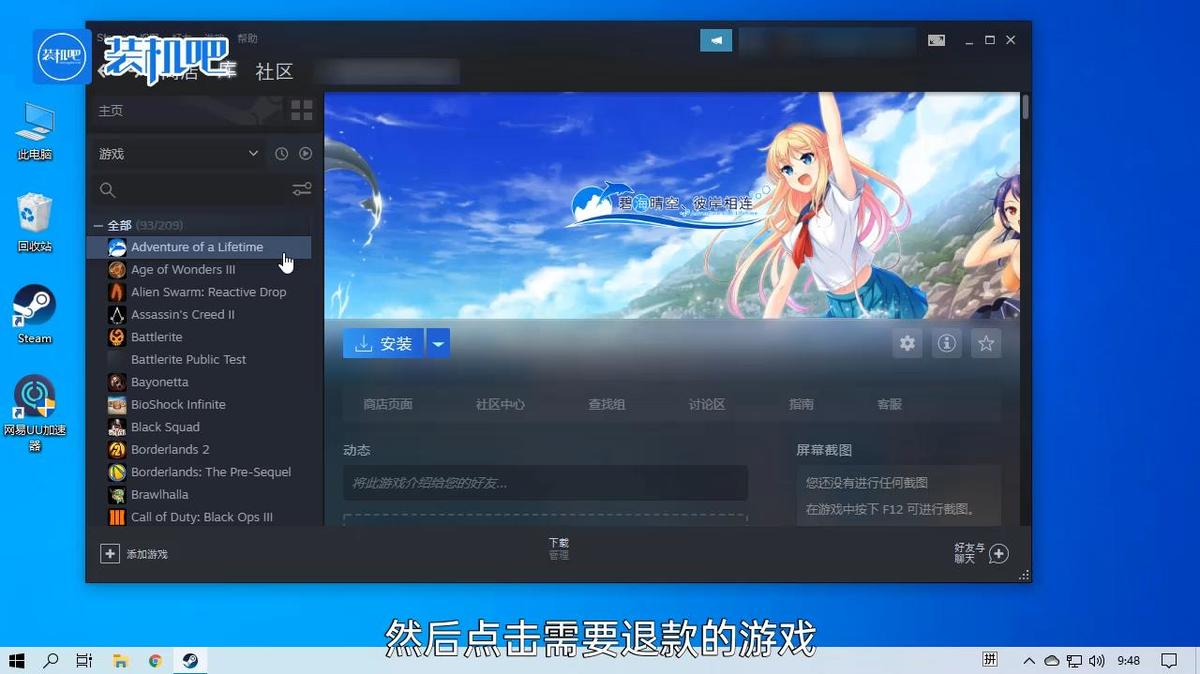The height and width of the screenshot is (674, 1200).
Task: Open the 帮助 menu
Action: coord(247,38)
